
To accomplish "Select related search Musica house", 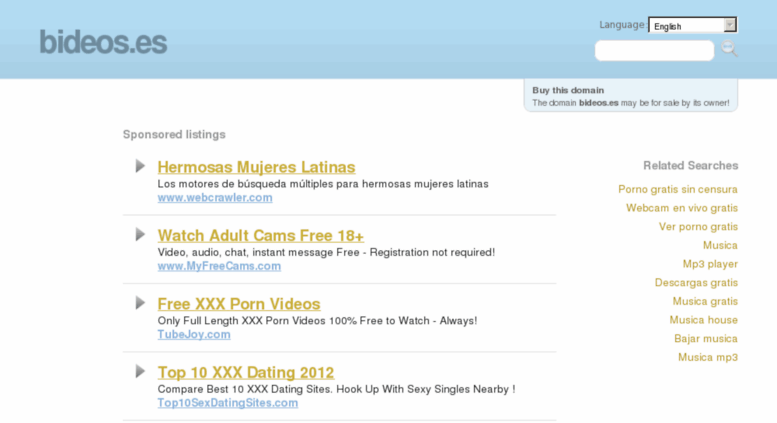I will 703,320.
